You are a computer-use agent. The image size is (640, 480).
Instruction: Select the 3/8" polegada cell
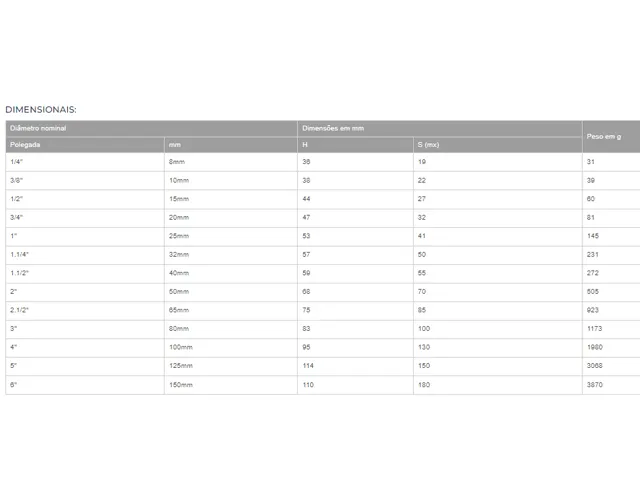(85, 180)
